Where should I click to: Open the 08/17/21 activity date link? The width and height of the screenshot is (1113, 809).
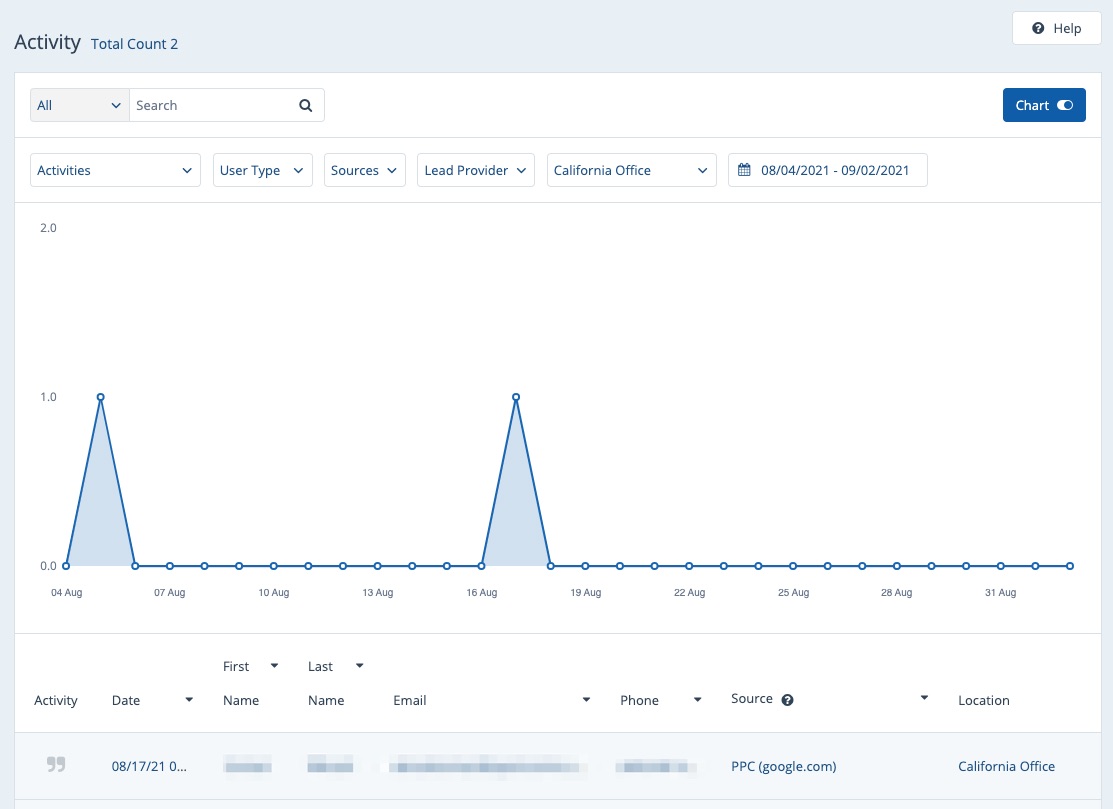[x=148, y=766]
